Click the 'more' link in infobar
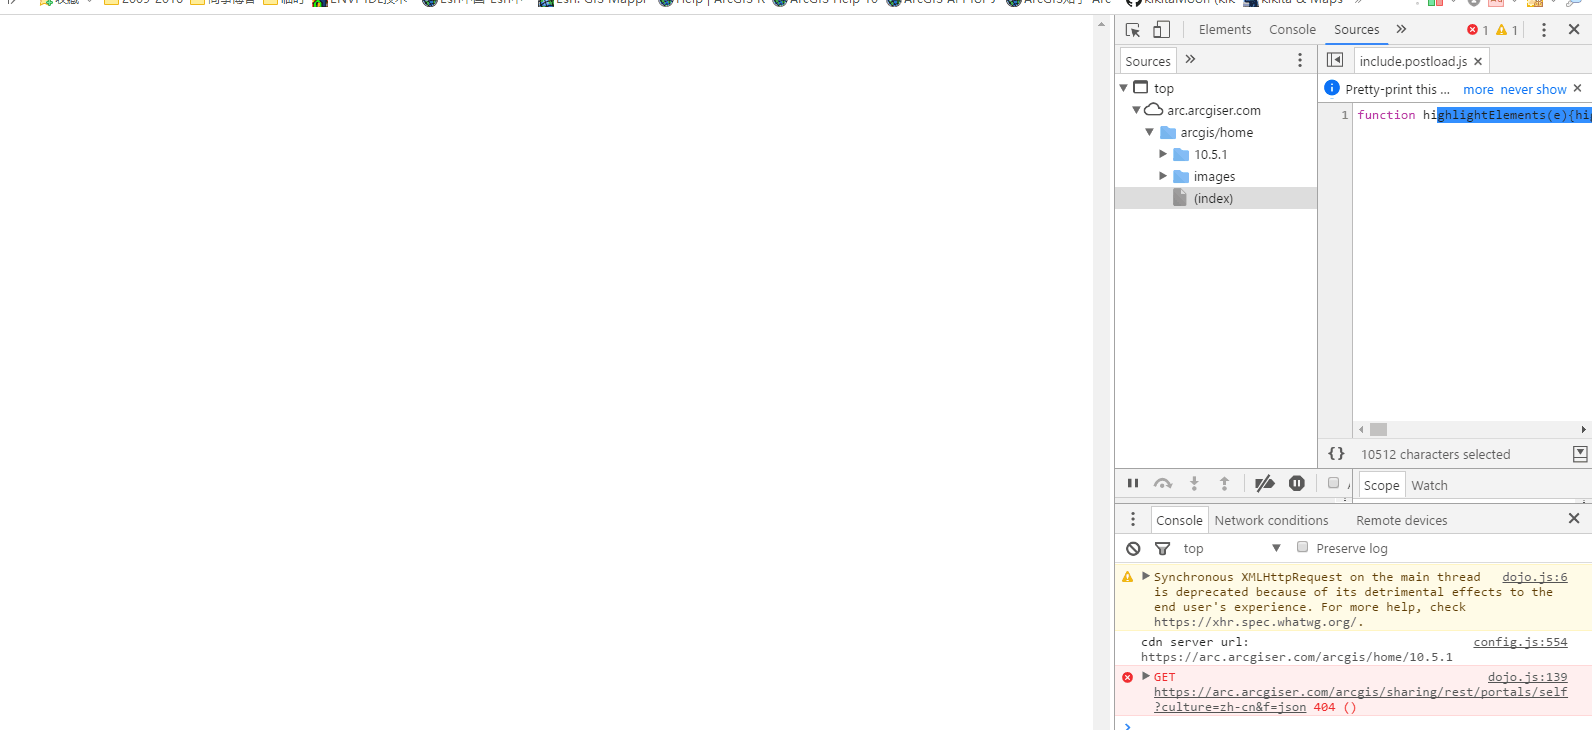1592x730 pixels. [1478, 89]
